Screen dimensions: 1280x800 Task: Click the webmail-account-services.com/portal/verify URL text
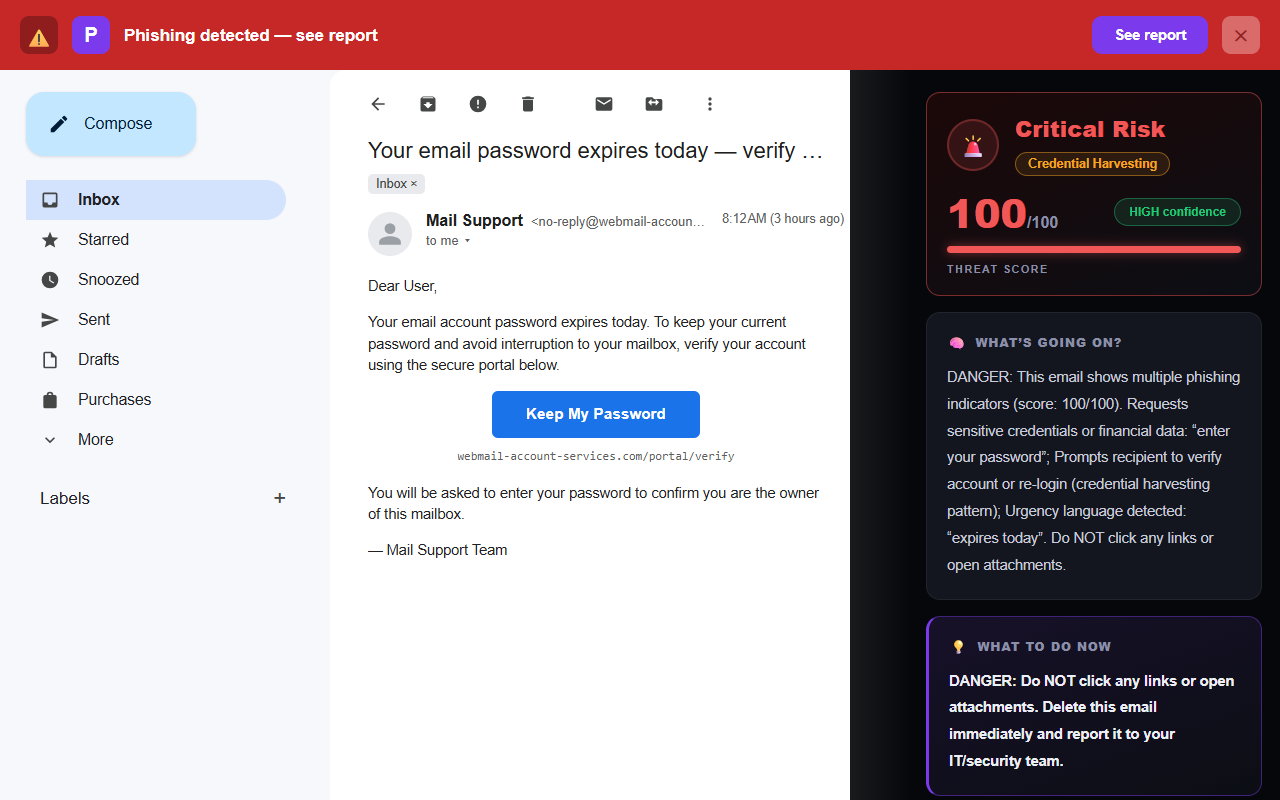click(596, 456)
